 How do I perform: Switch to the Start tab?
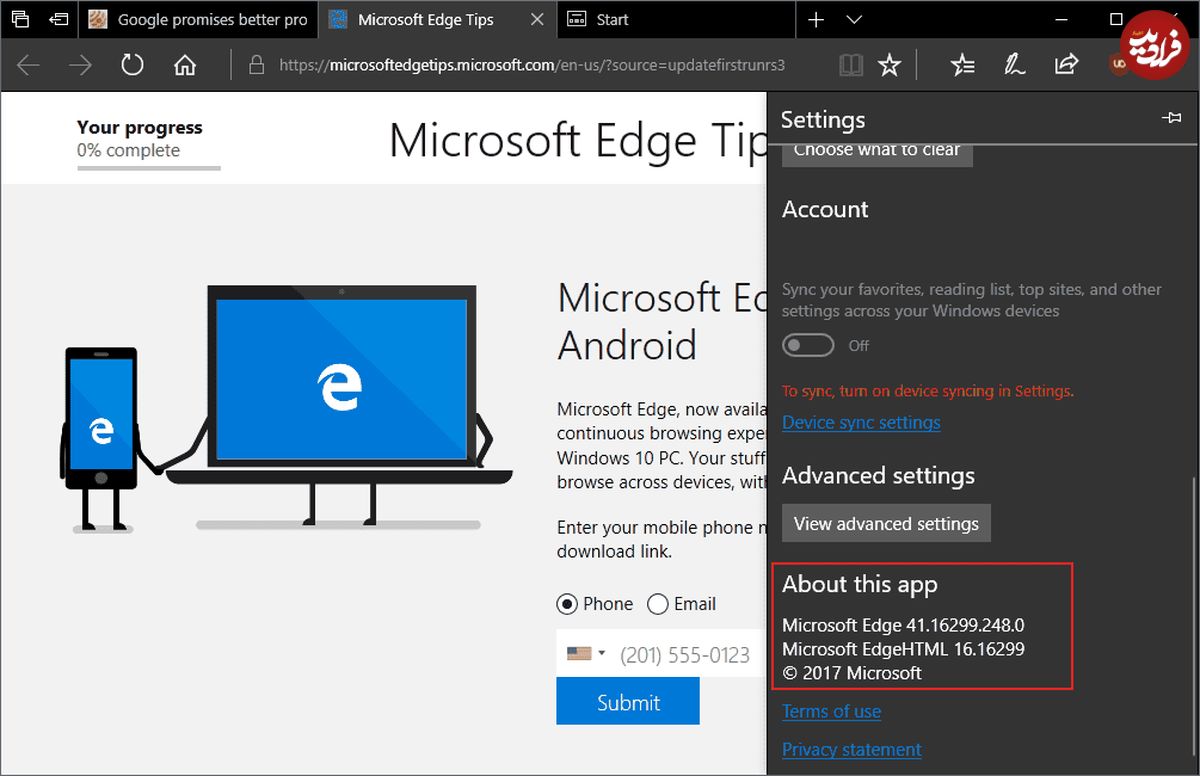677,19
